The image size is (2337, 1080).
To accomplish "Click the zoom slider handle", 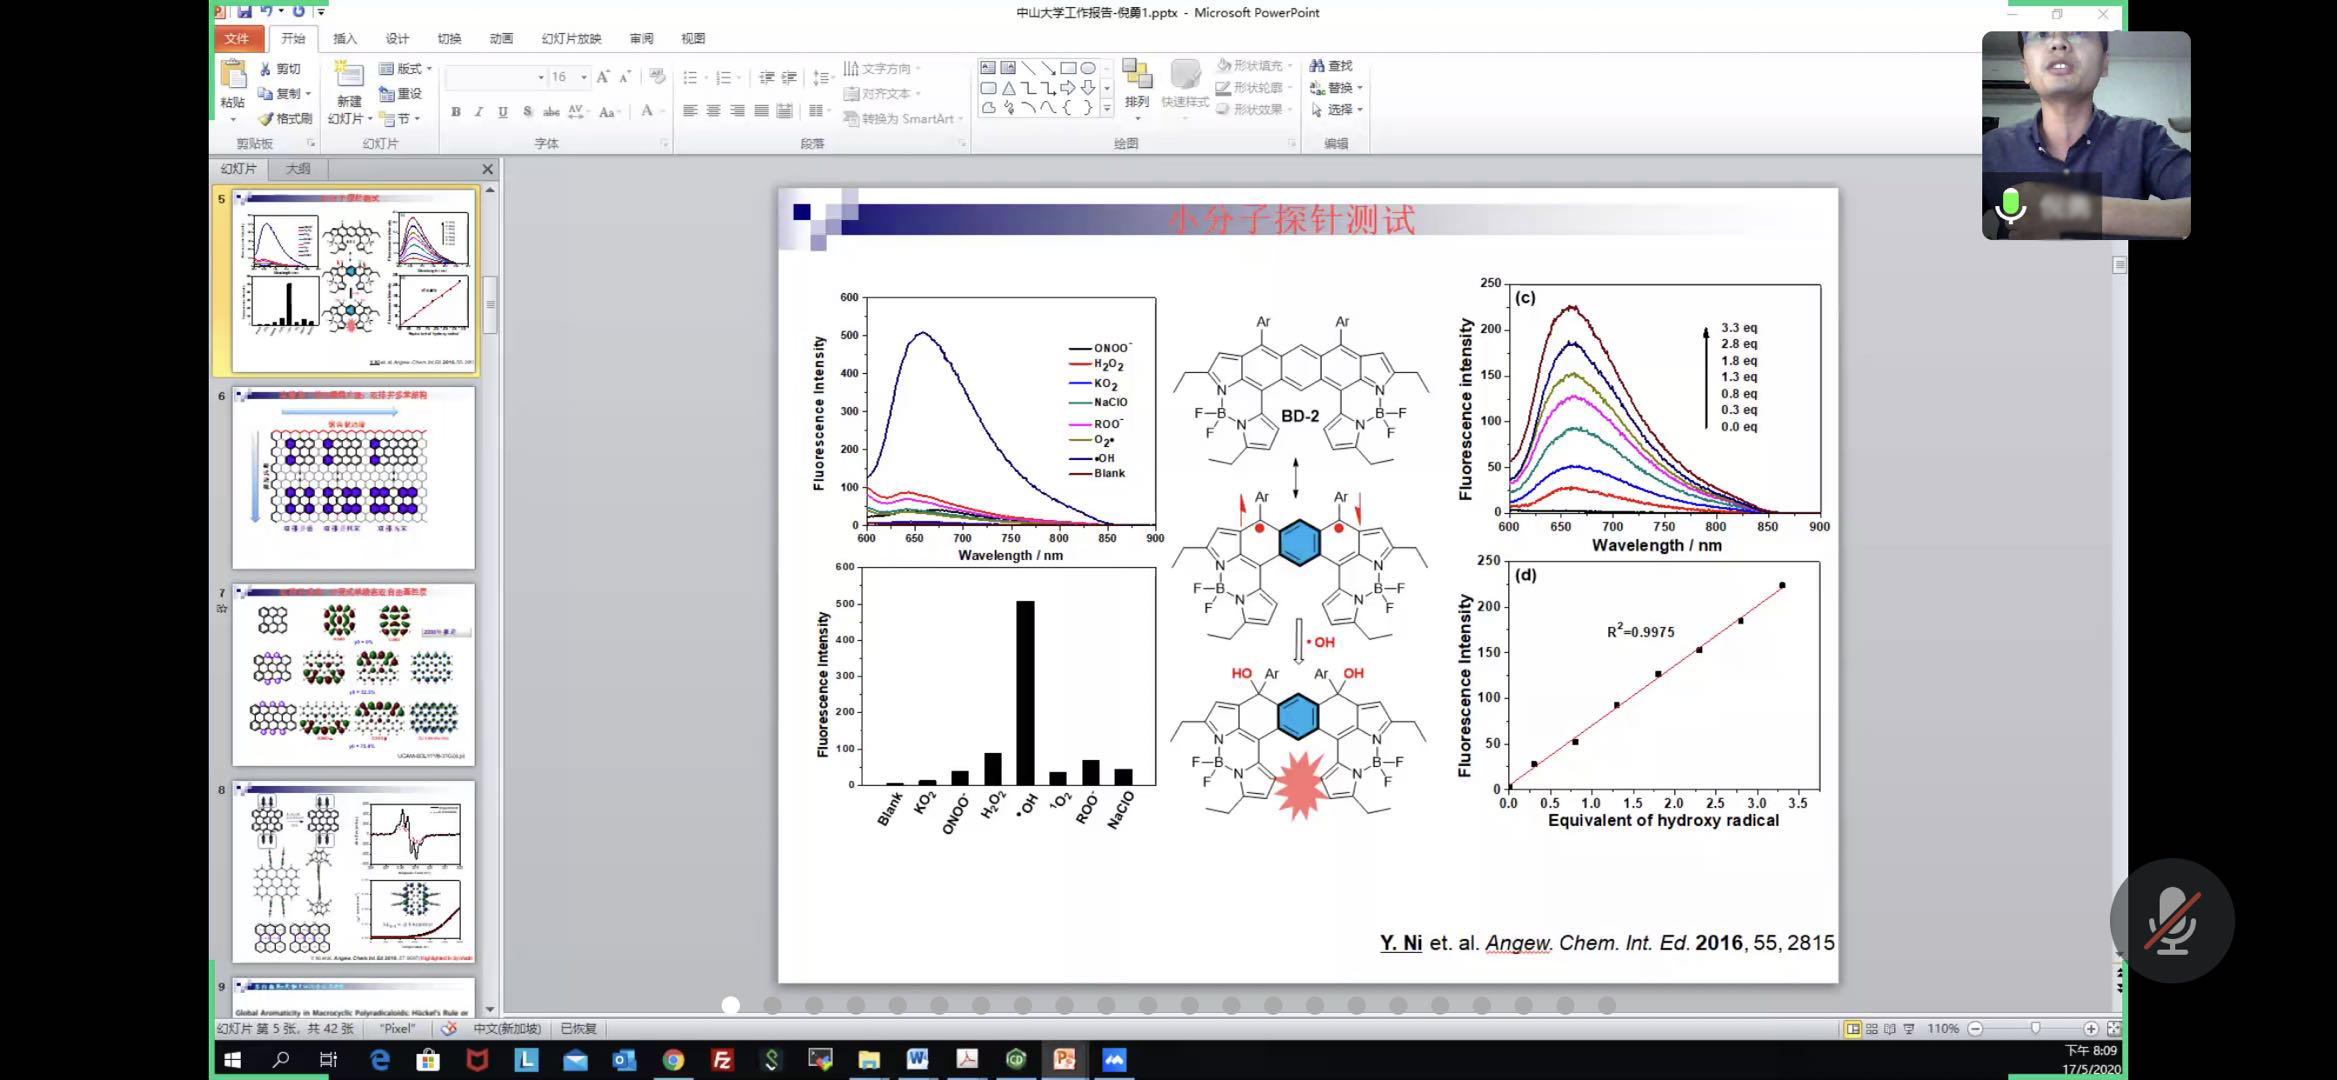I will (2035, 1028).
